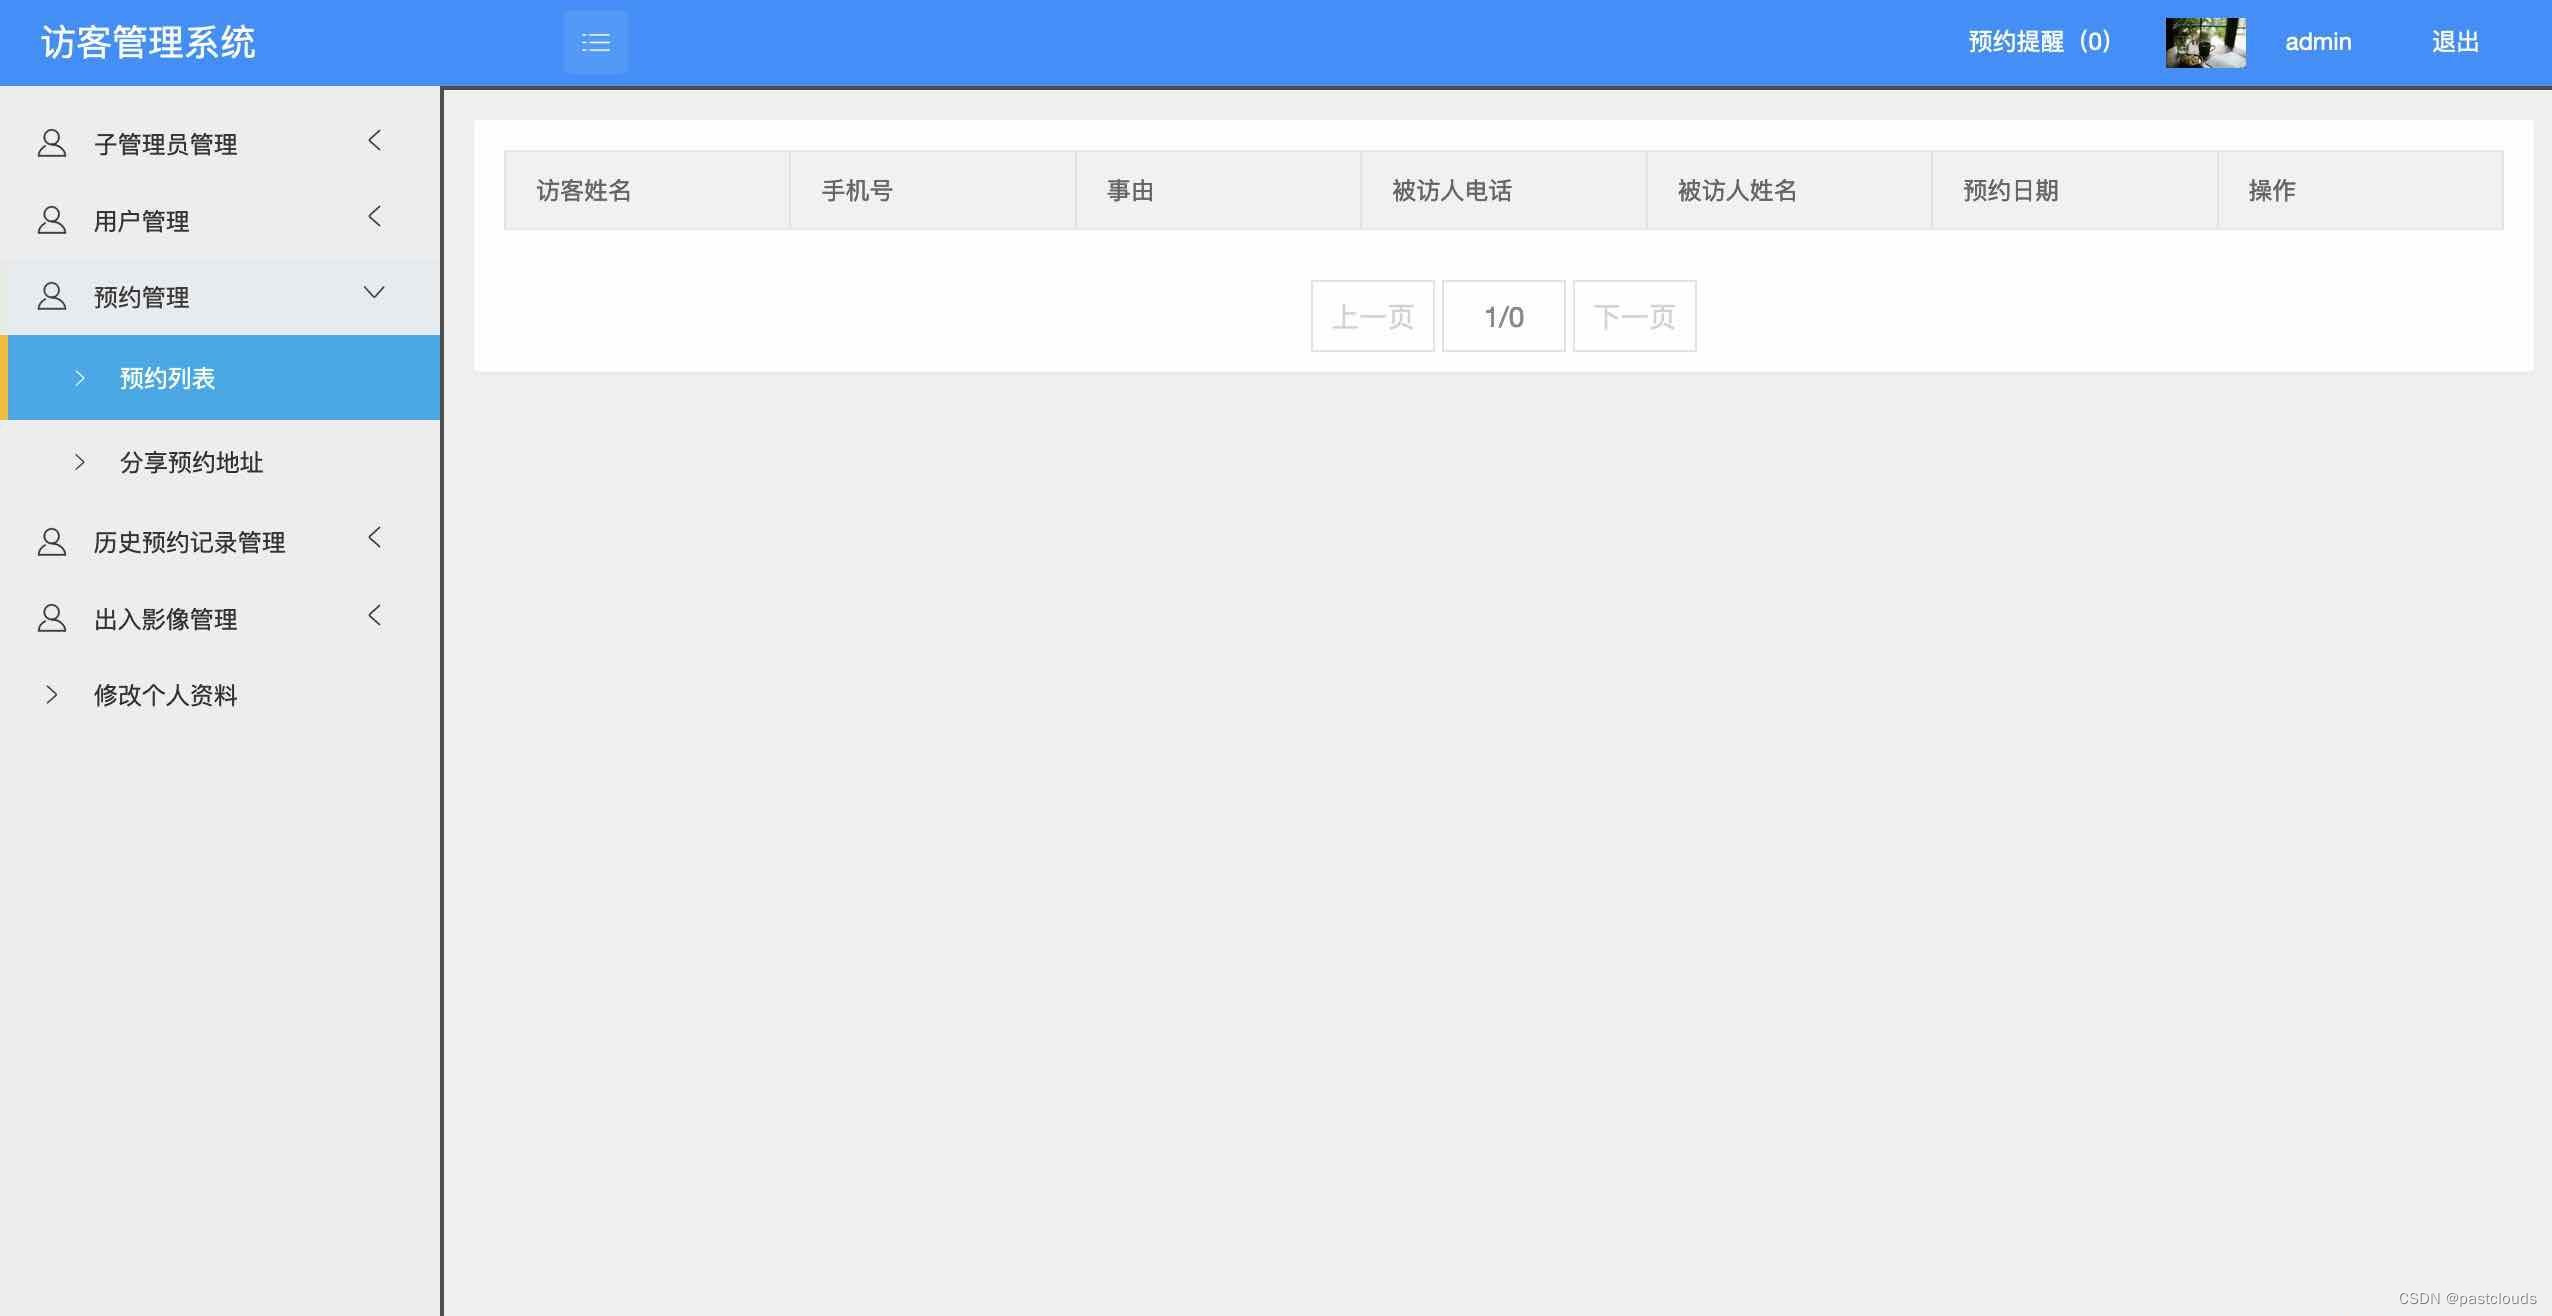Image resolution: width=2552 pixels, height=1316 pixels.
Task: Expand the 用户管理 chevron
Action: (x=375, y=217)
